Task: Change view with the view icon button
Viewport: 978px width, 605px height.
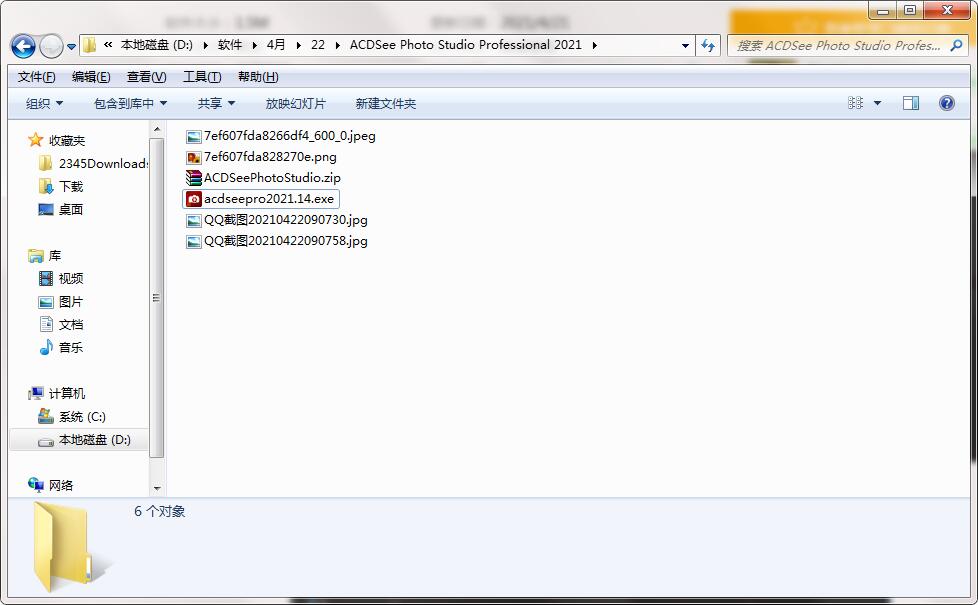Action: pos(855,103)
